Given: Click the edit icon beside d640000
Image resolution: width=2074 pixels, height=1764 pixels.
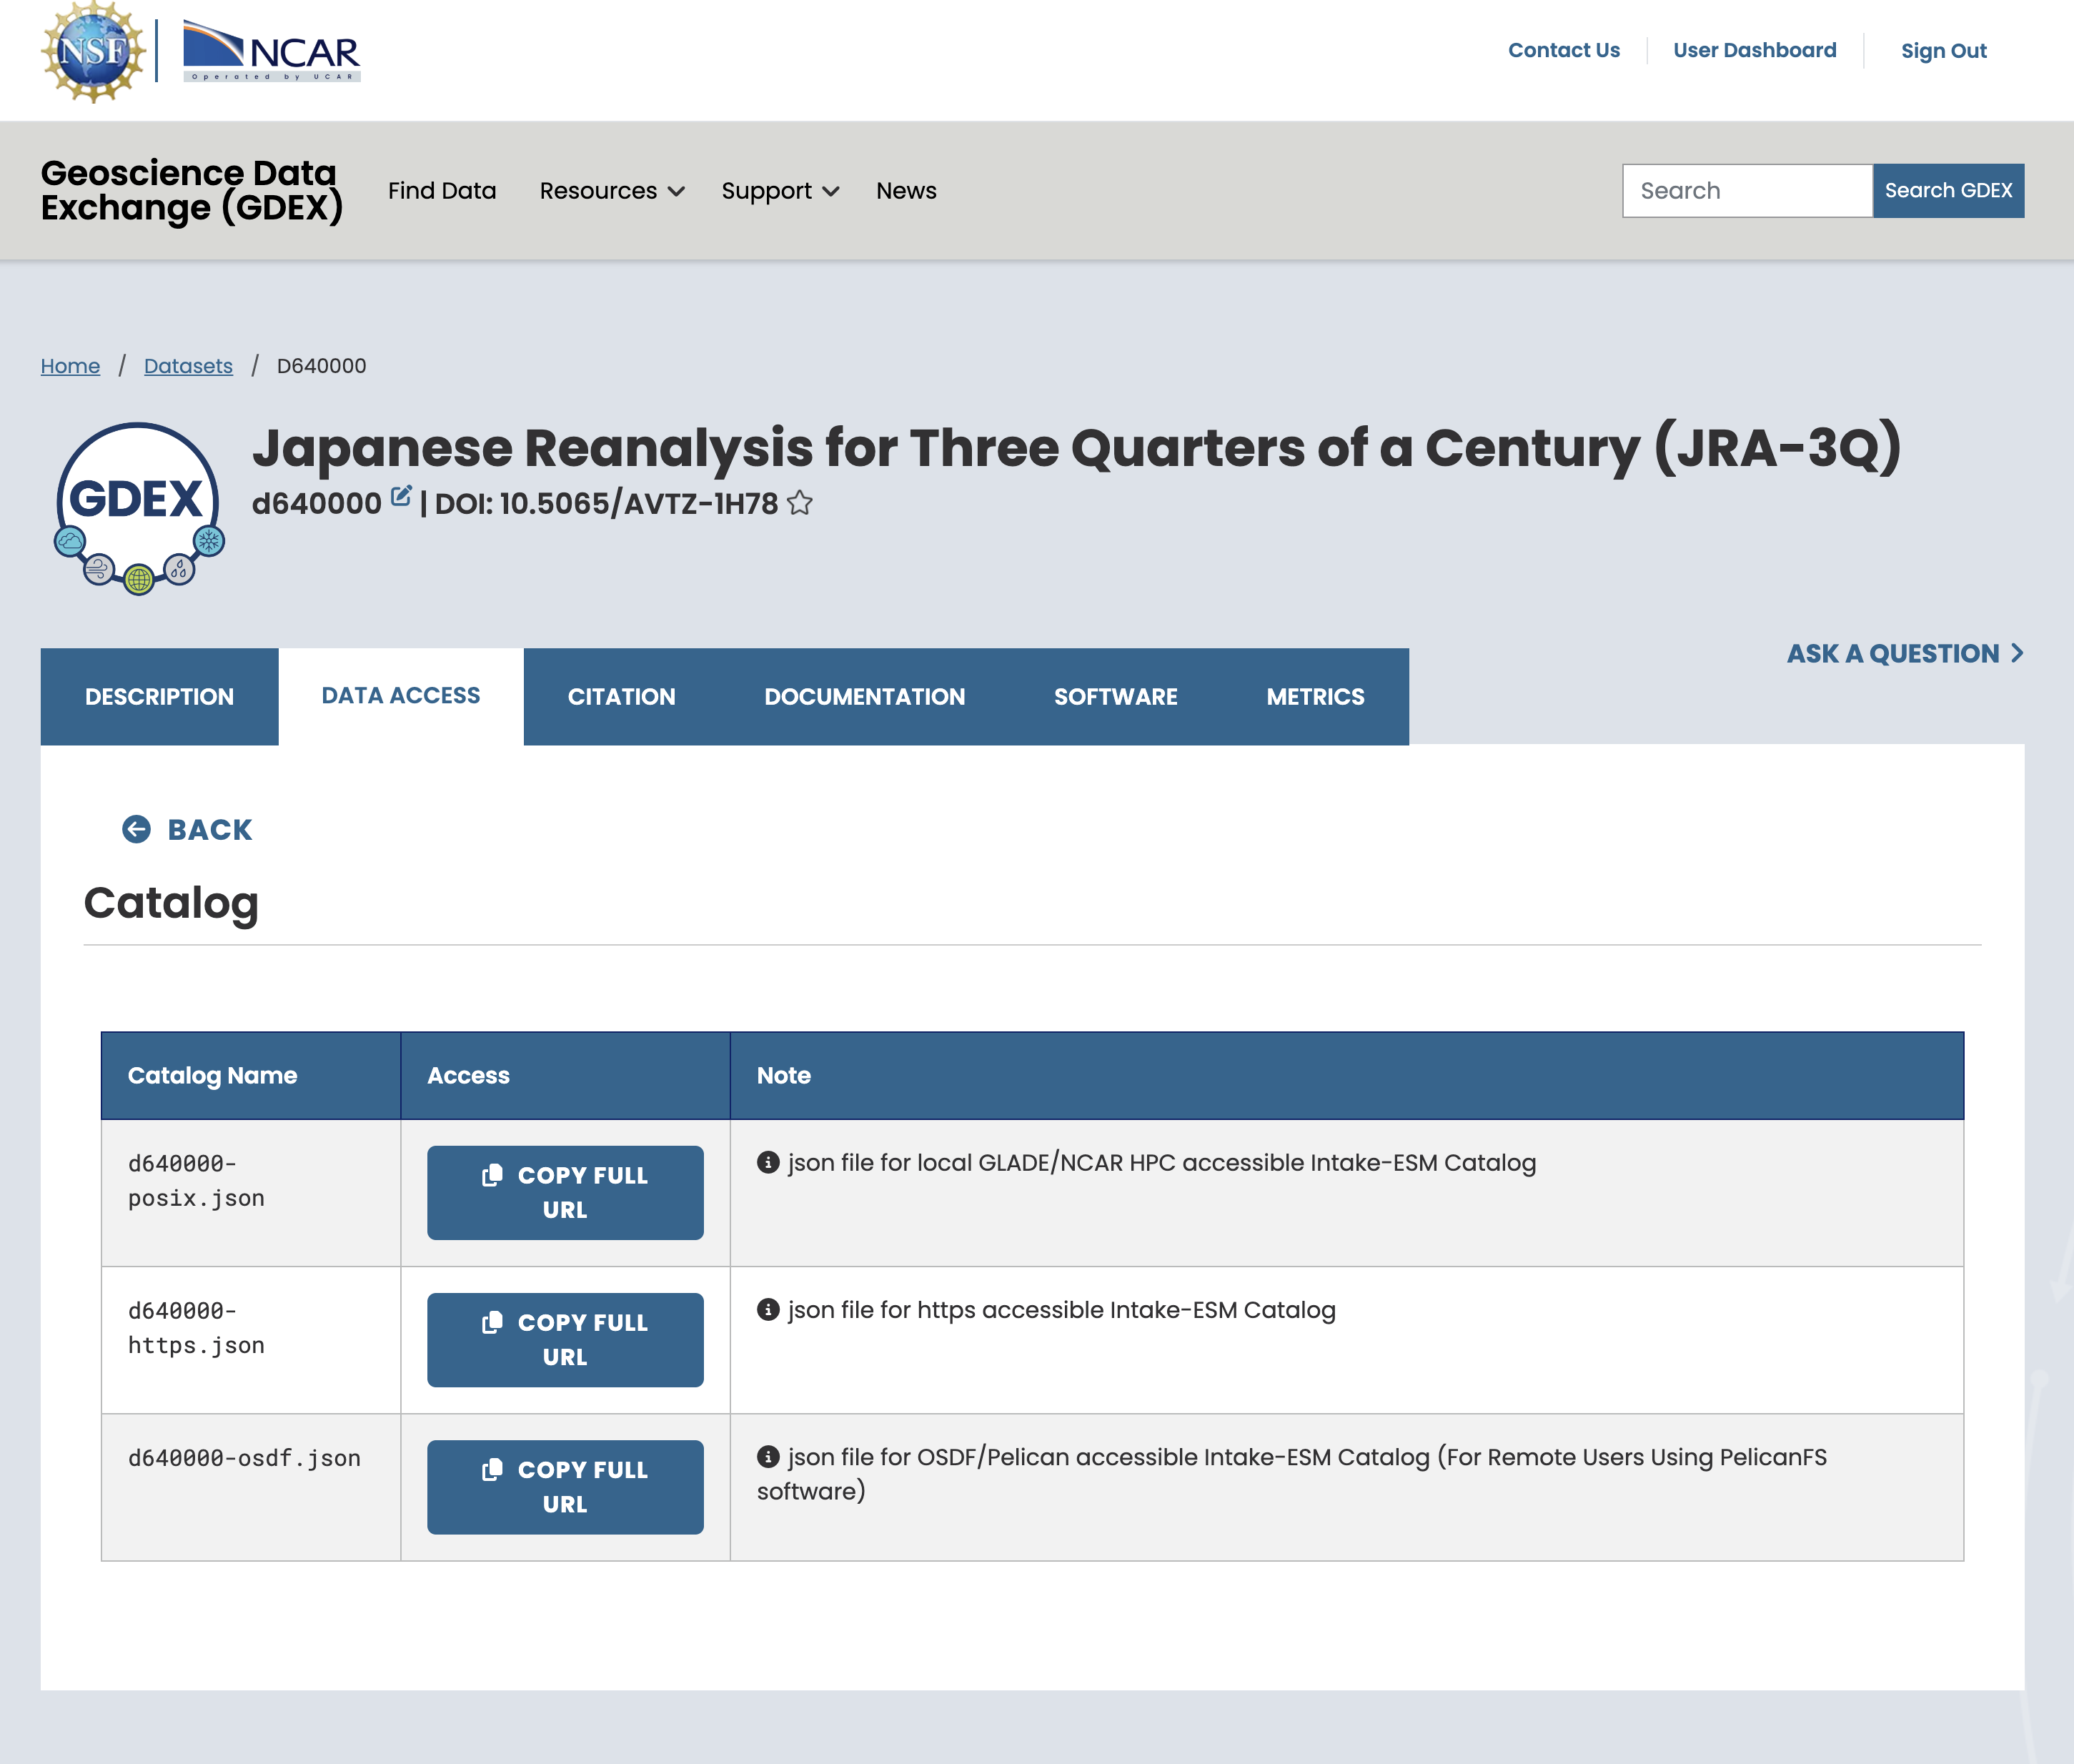Looking at the screenshot, I should pos(401,497).
